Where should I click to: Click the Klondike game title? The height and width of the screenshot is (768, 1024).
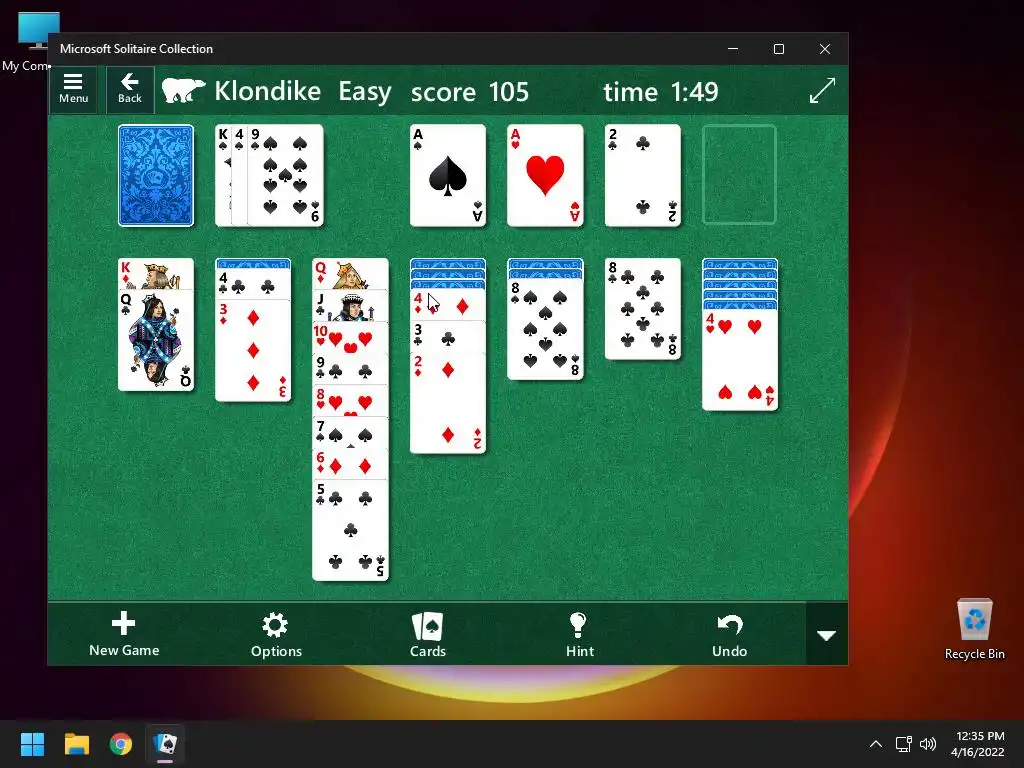pyautogui.click(x=268, y=91)
